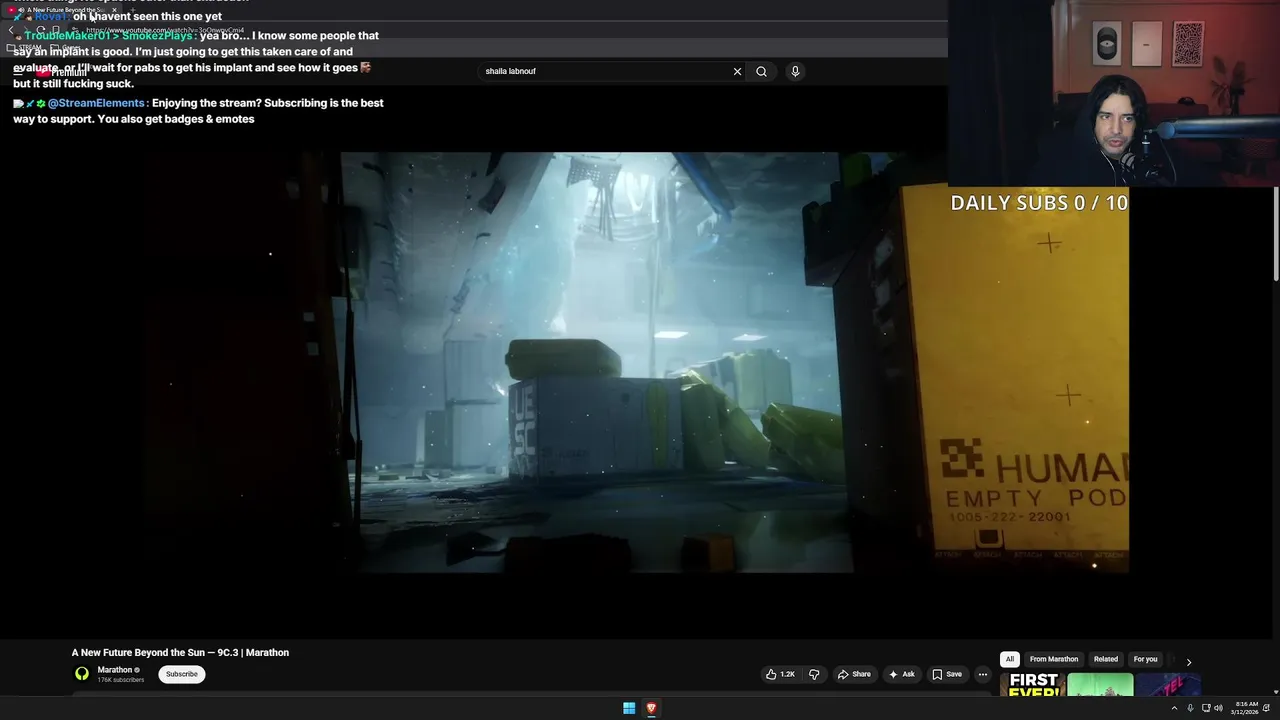Open a new browser tab with plus
The width and height of the screenshot is (1280, 720).
132,10
